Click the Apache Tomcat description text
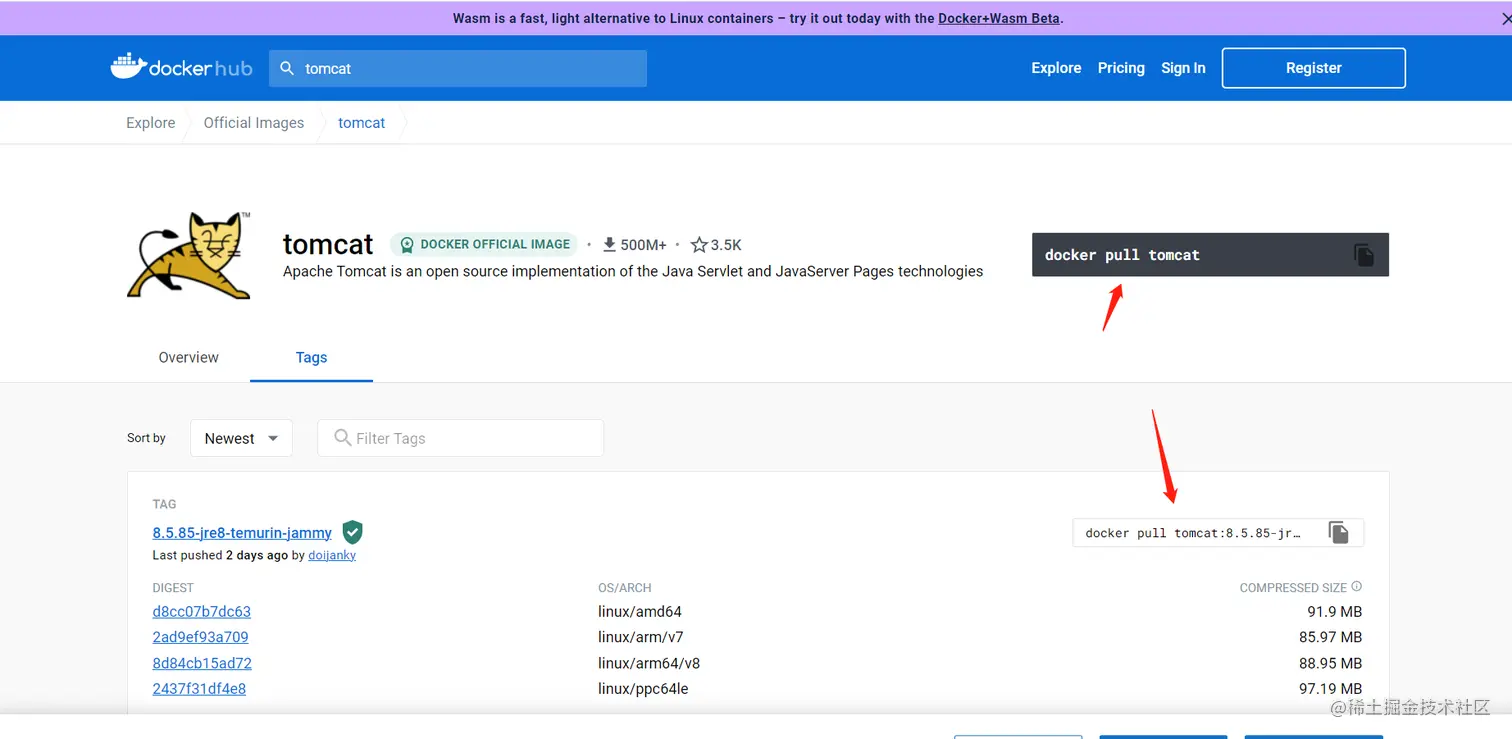The height and width of the screenshot is (739, 1512). (633, 271)
